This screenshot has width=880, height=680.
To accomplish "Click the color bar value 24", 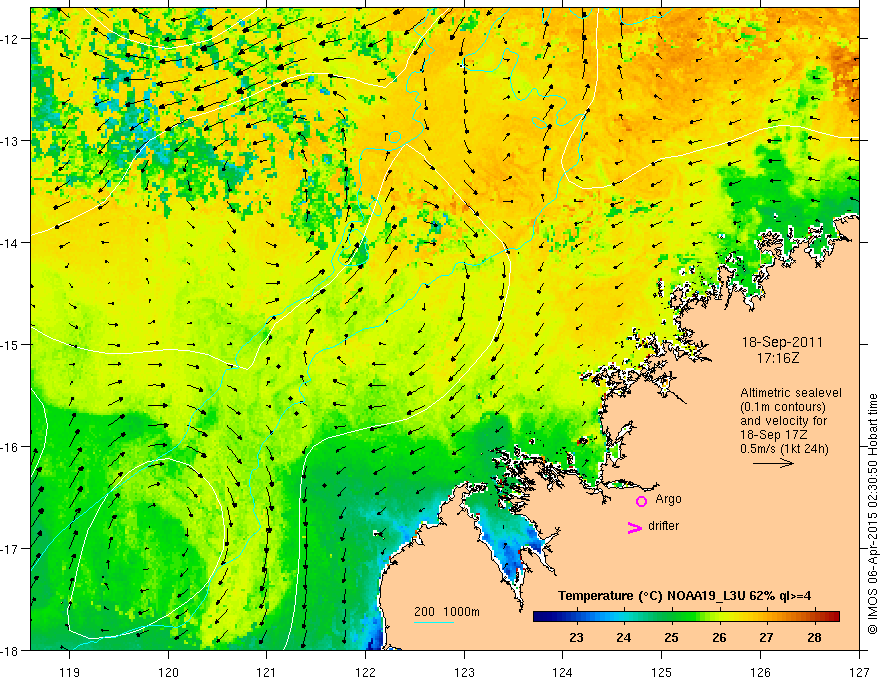I will 624,637.
